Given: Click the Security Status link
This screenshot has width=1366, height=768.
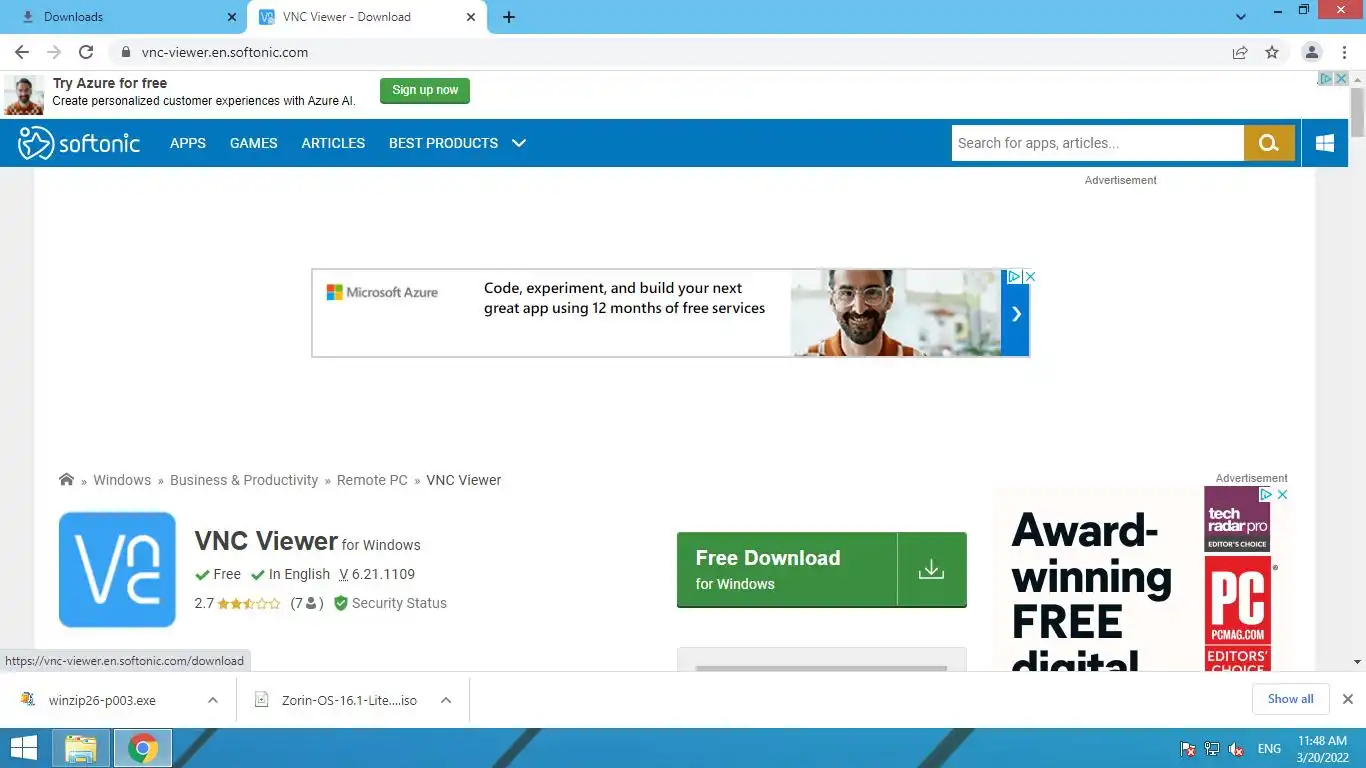Looking at the screenshot, I should [399, 603].
